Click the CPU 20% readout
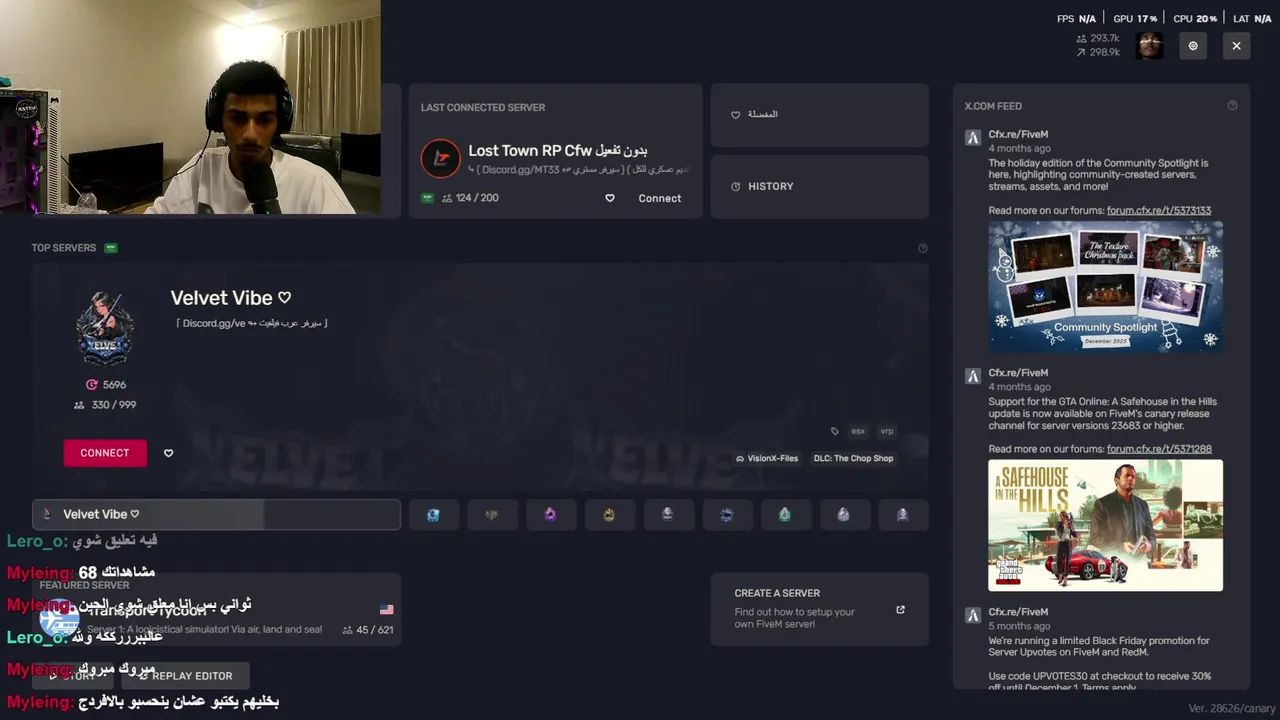This screenshot has height=720, width=1280. coord(1195,19)
